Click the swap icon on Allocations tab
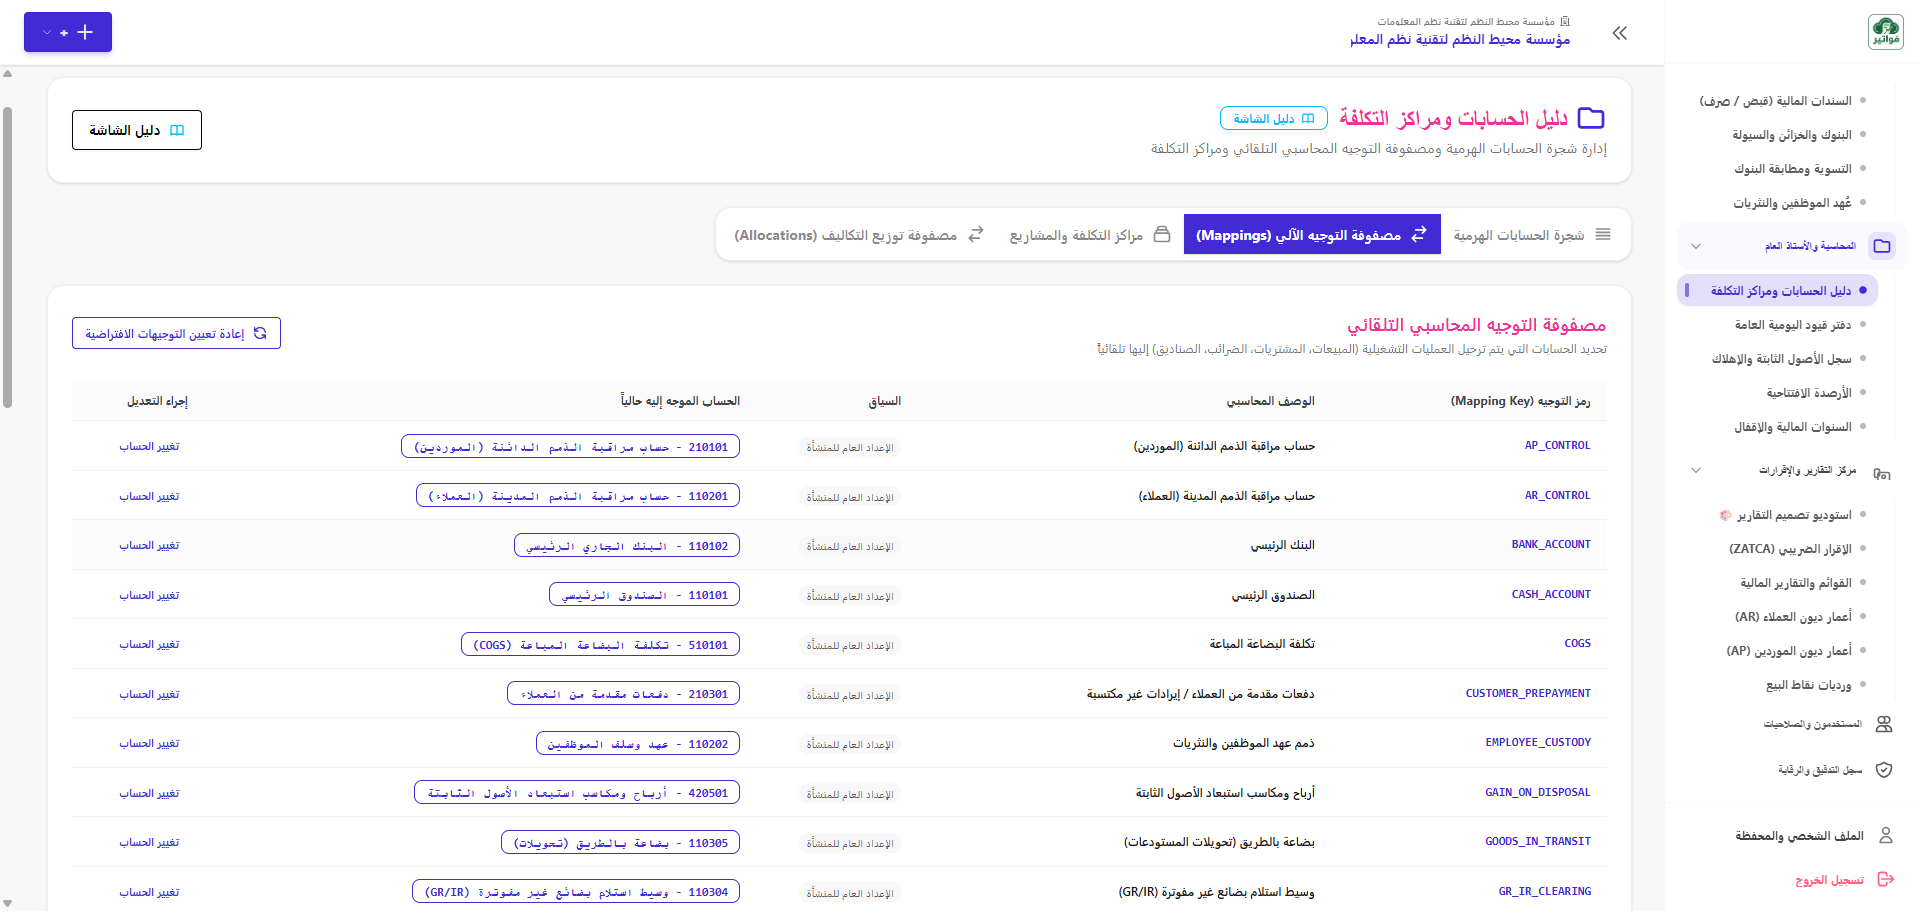This screenshot has width=1920, height=911. click(976, 234)
